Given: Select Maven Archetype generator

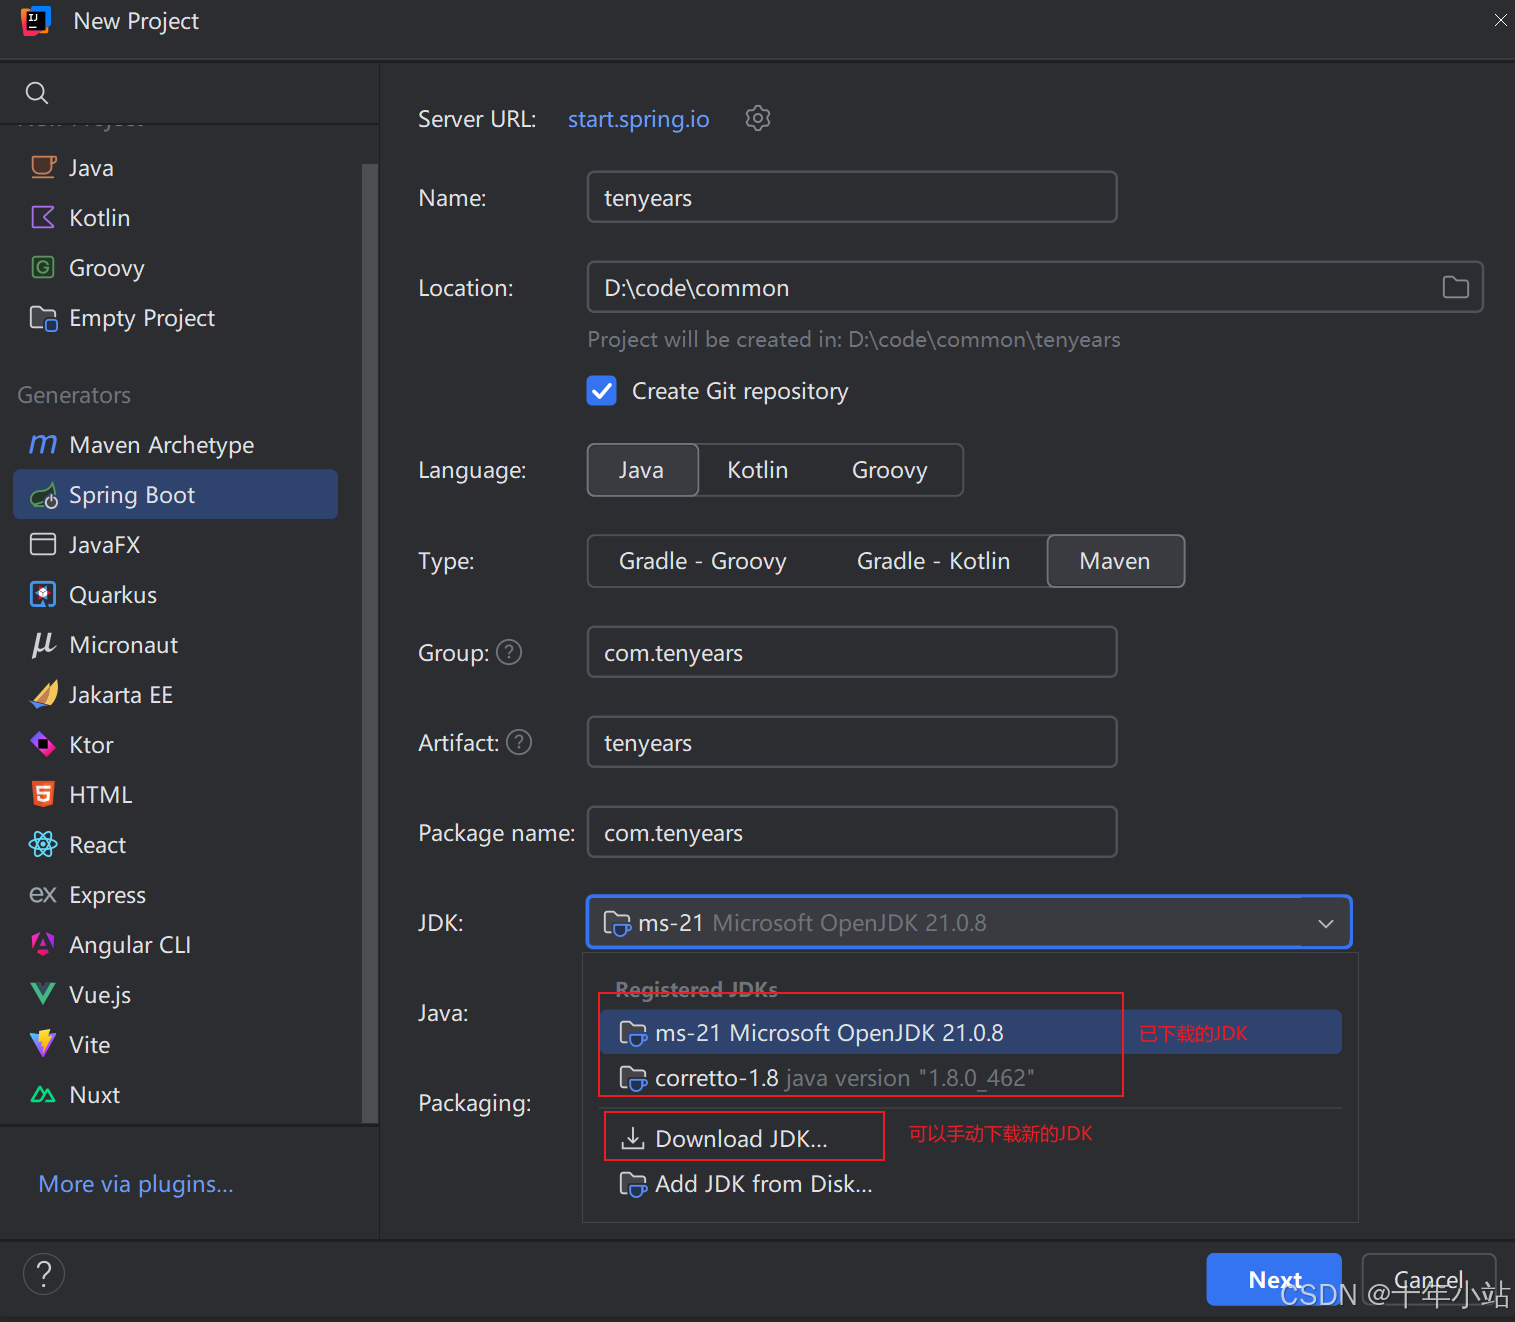Looking at the screenshot, I should point(176,445).
